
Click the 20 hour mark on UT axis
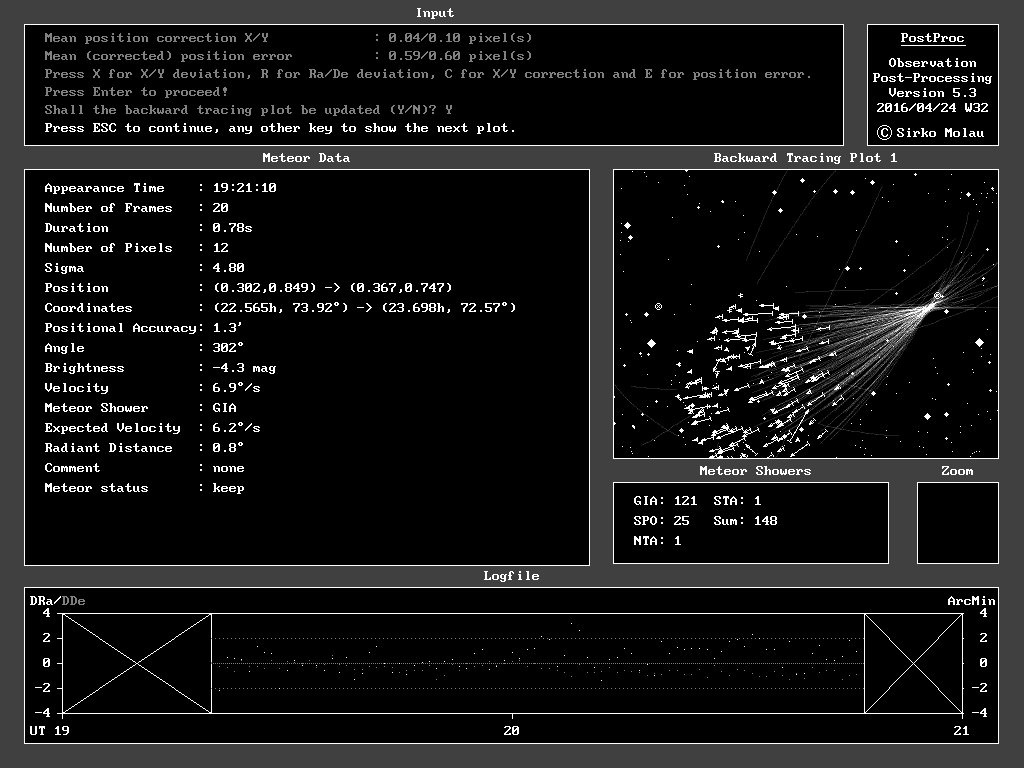[513, 731]
